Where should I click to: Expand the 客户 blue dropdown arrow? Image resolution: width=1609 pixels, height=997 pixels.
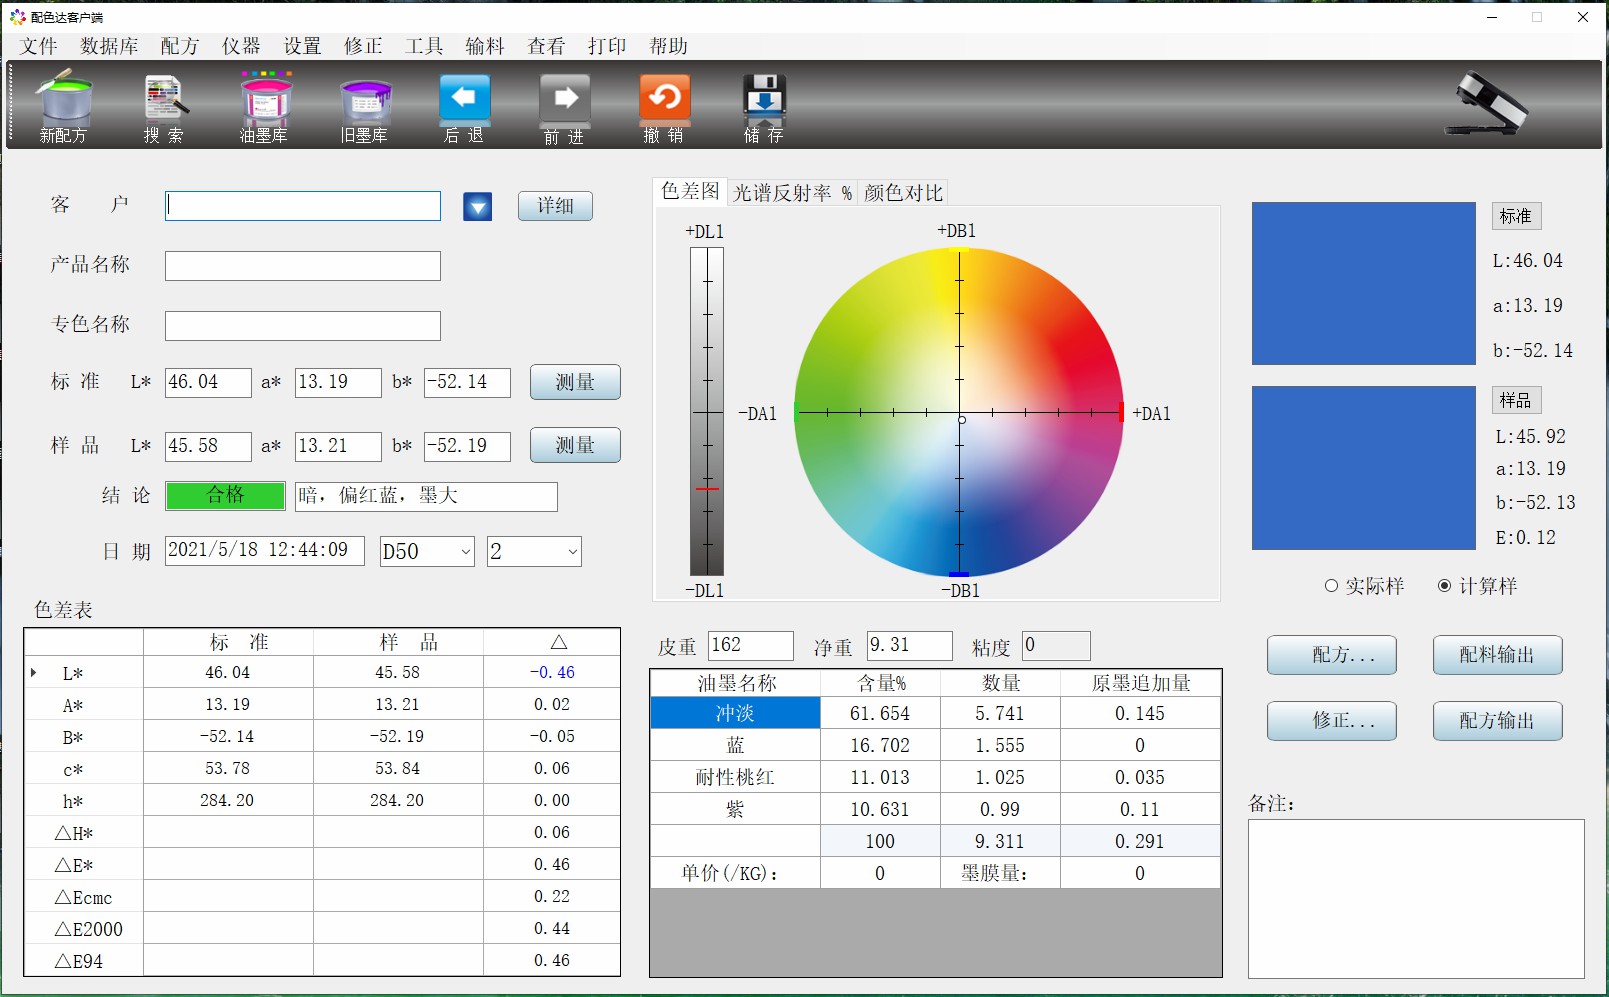point(478,207)
